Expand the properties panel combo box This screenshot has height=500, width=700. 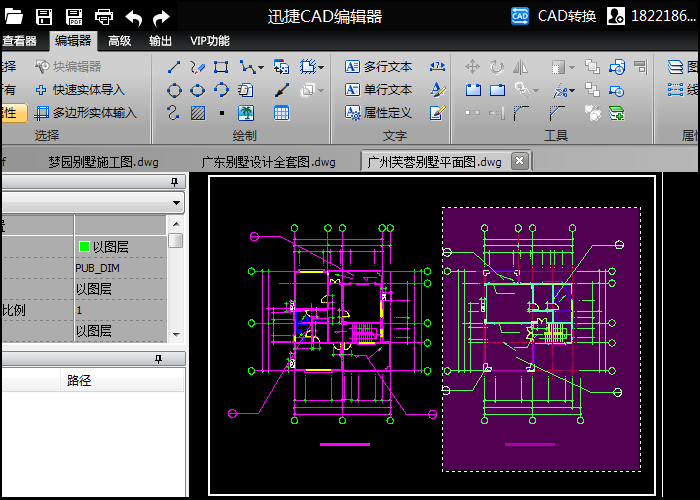[176, 203]
